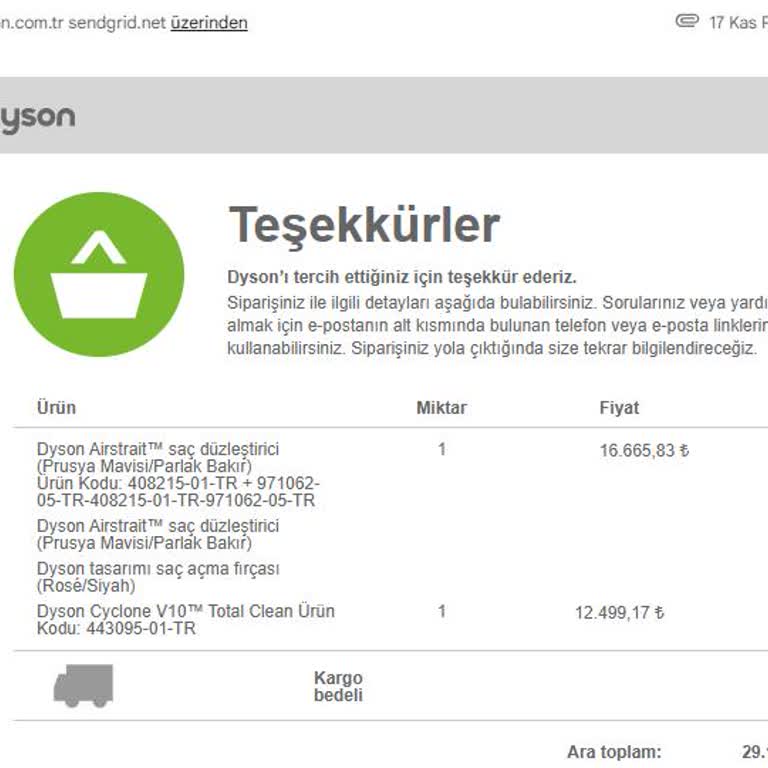
Task: Click the grey delivery truck icon
Action: [x=83, y=686]
